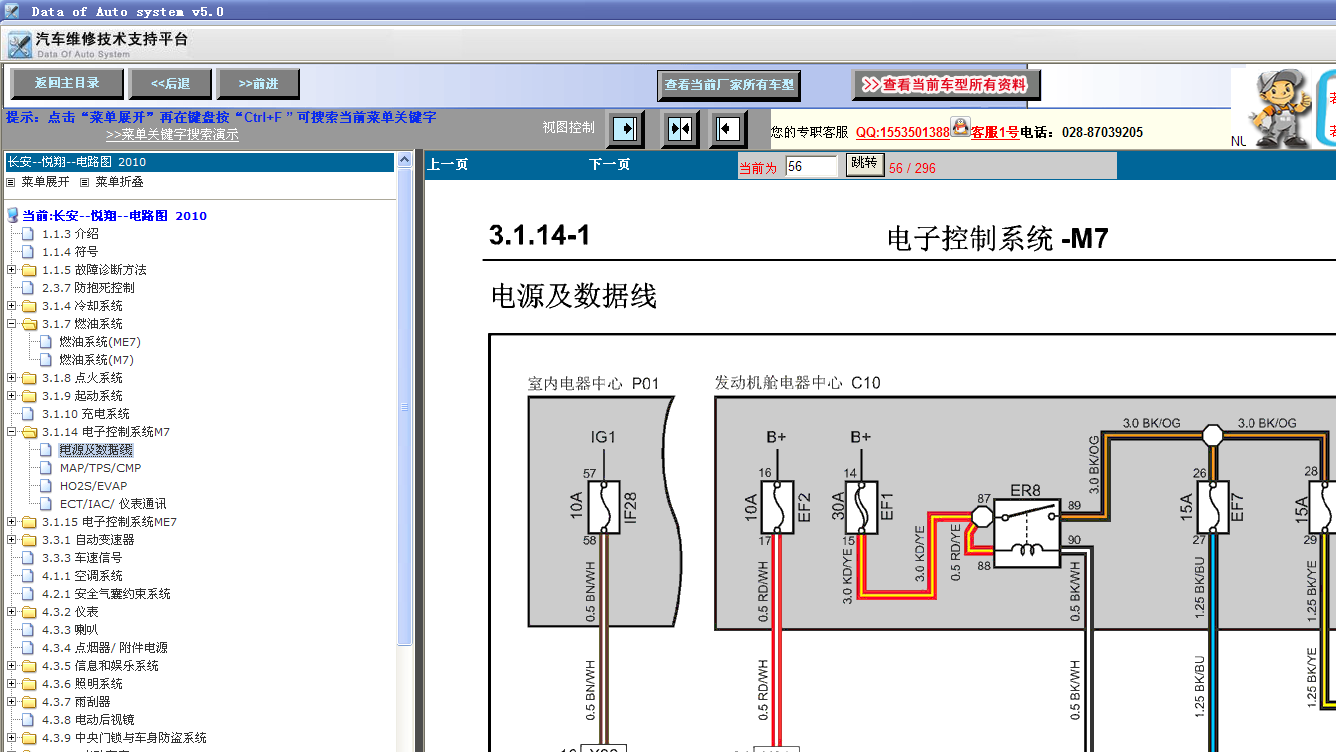The width and height of the screenshot is (1336, 752).
Task: Click the <<后退 back button
Action: (x=170, y=84)
